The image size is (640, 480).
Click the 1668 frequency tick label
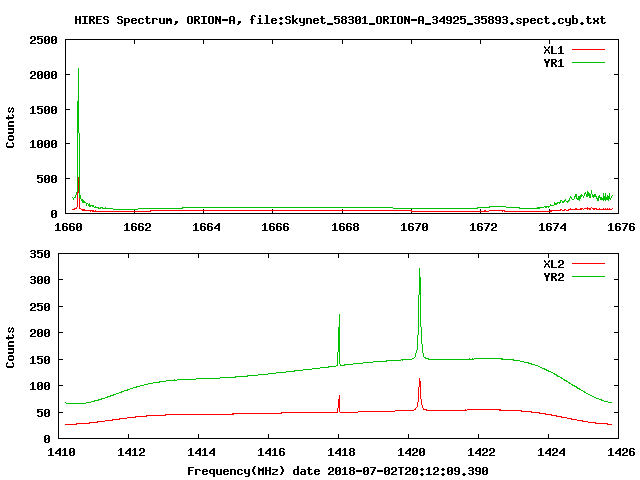[x=345, y=227]
